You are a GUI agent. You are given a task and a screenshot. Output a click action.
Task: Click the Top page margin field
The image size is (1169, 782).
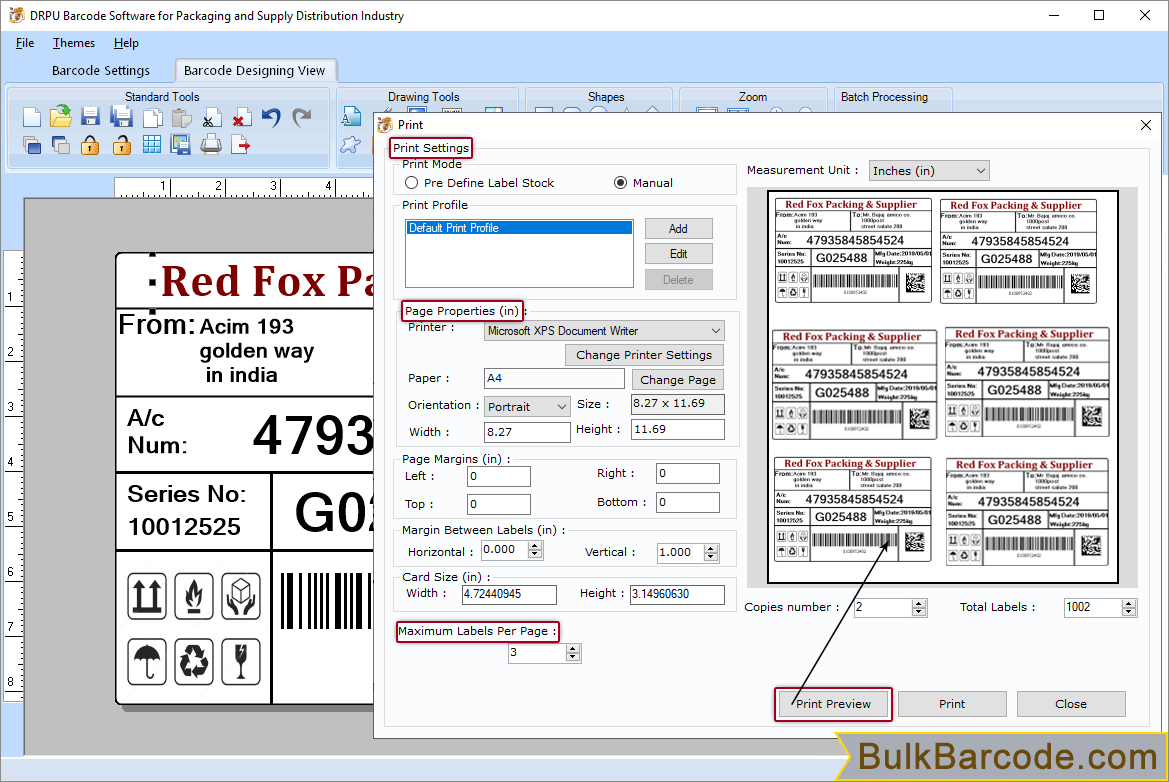tap(499, 504)
